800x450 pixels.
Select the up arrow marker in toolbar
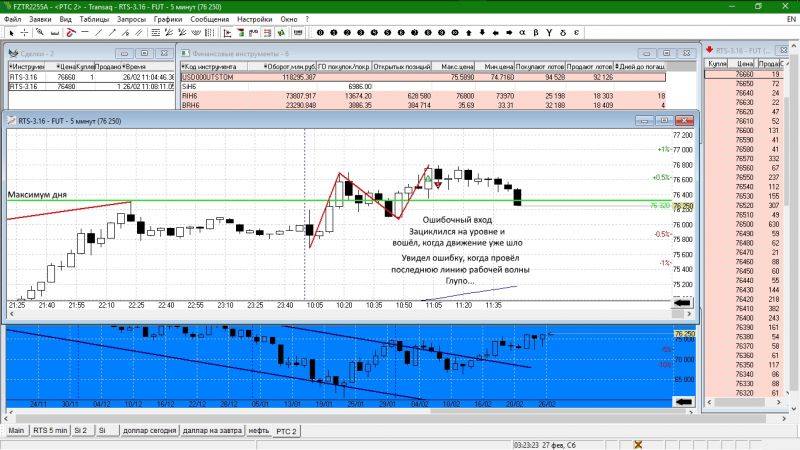coord(468,33)
